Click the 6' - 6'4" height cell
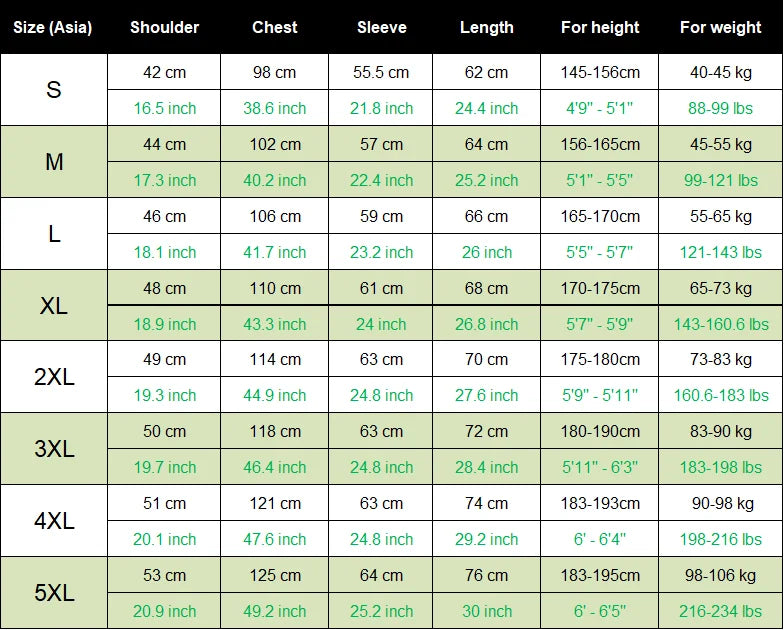Image resolution: width=784 pixels, height=630 pixels. pyautogui.click(x=600, y=539)
